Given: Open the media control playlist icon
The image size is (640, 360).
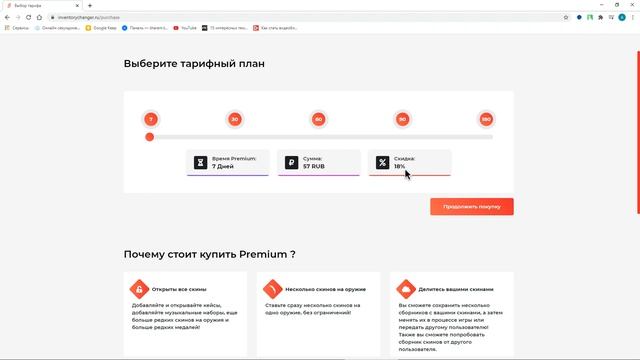Looking at the screenshot, I should 611,17.
